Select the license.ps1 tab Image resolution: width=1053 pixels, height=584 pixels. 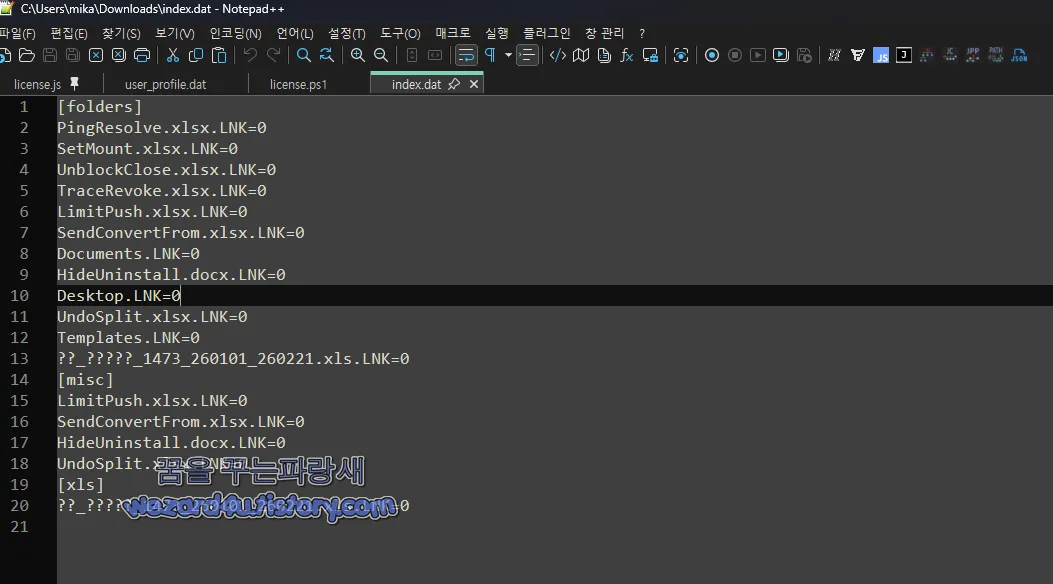pos(298,85)
